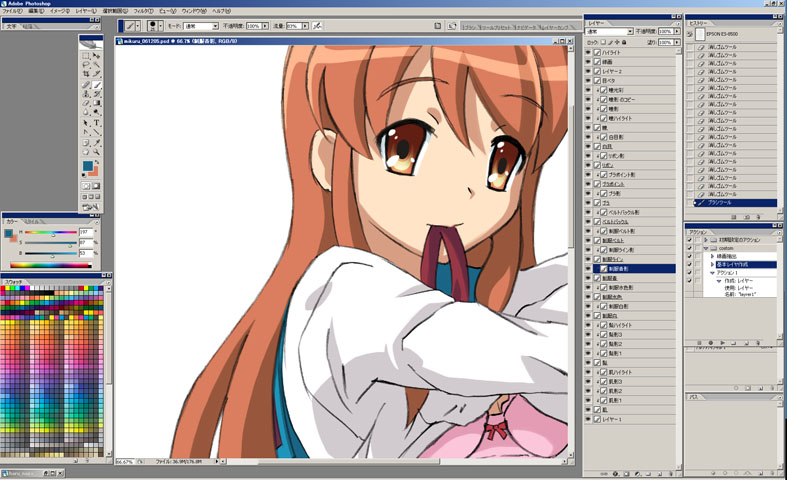The image size is (787, 480).
Task: Click the background color swatch in toolbox
Action: pyautogui.click(x=94, y=172)
